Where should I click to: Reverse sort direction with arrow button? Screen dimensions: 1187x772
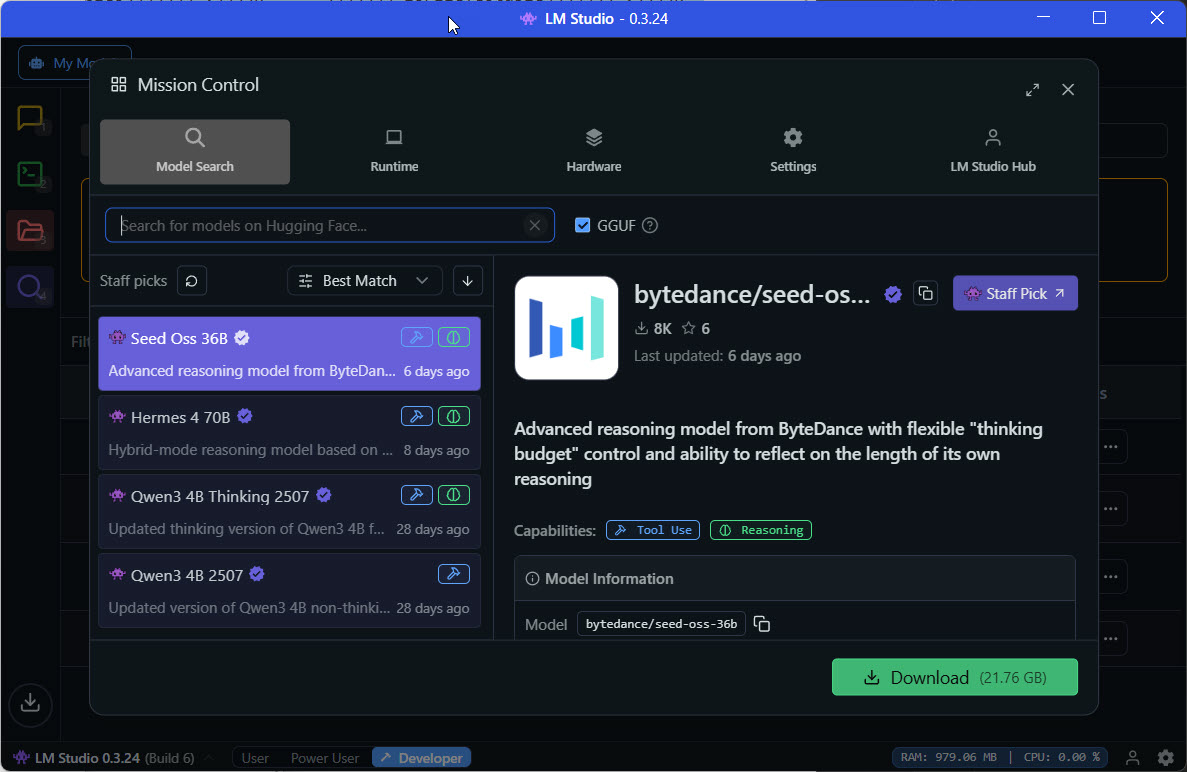(x=467, y=281)
